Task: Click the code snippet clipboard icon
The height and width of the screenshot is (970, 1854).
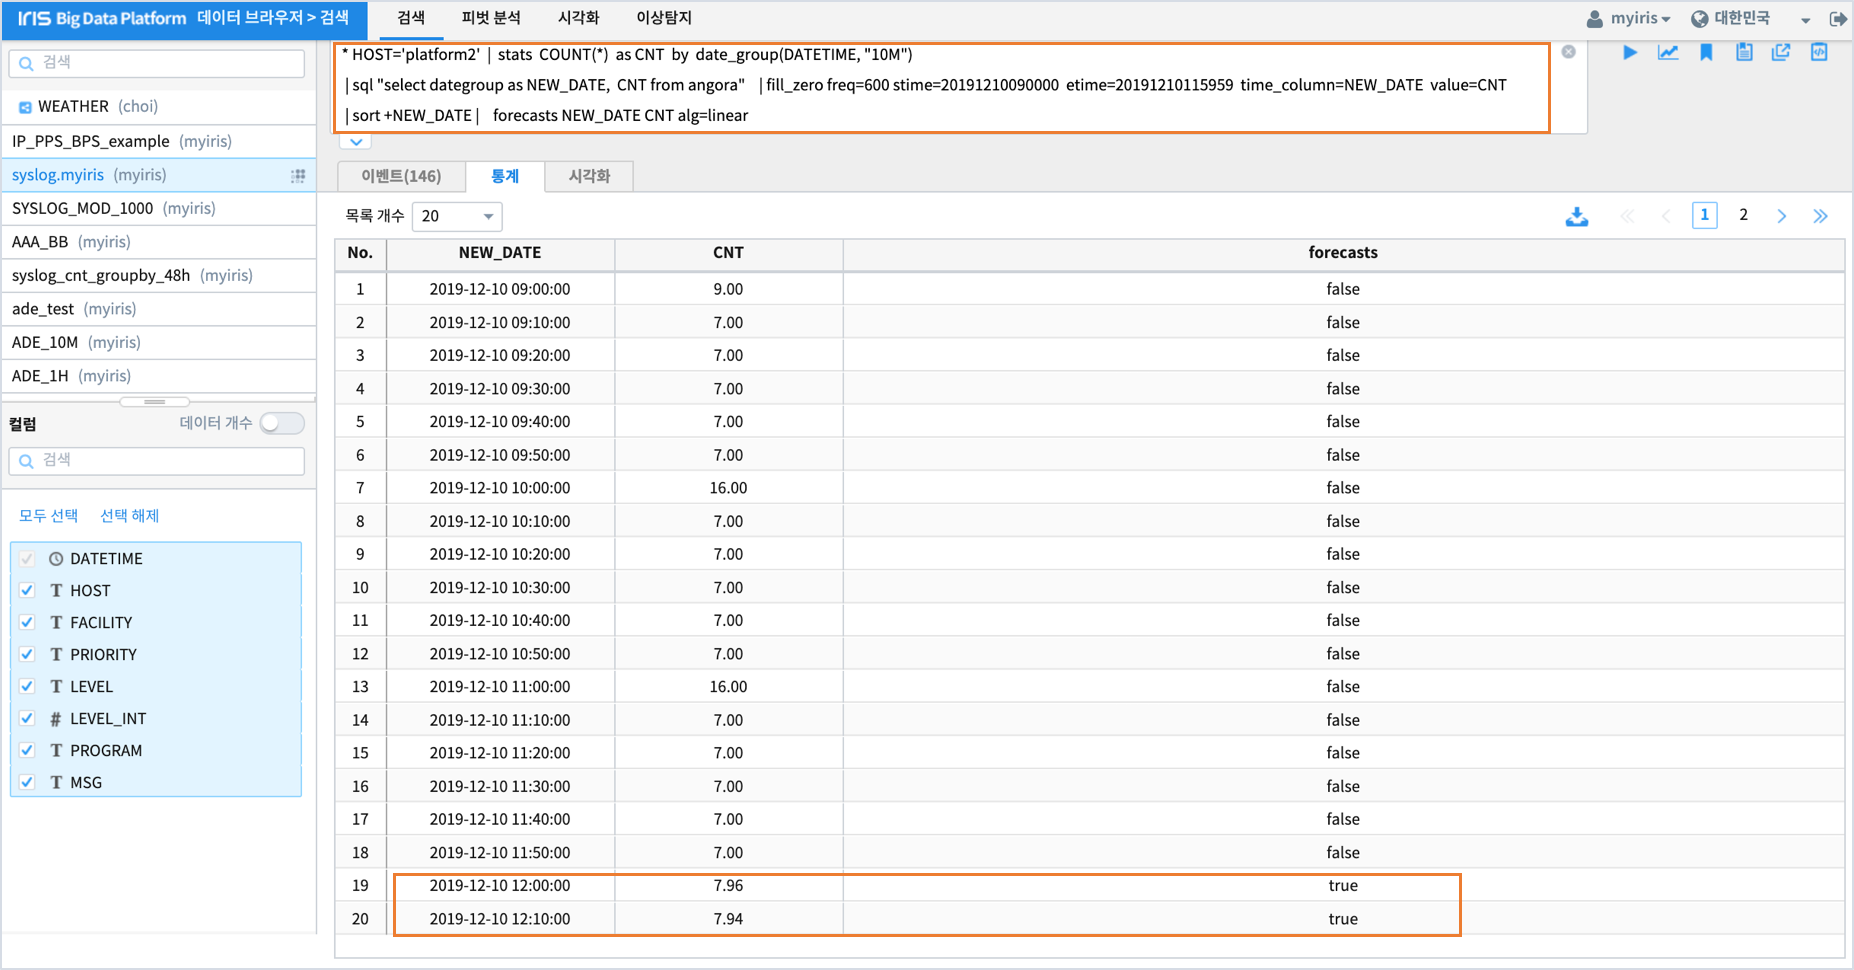Action: coord(1819,52)
